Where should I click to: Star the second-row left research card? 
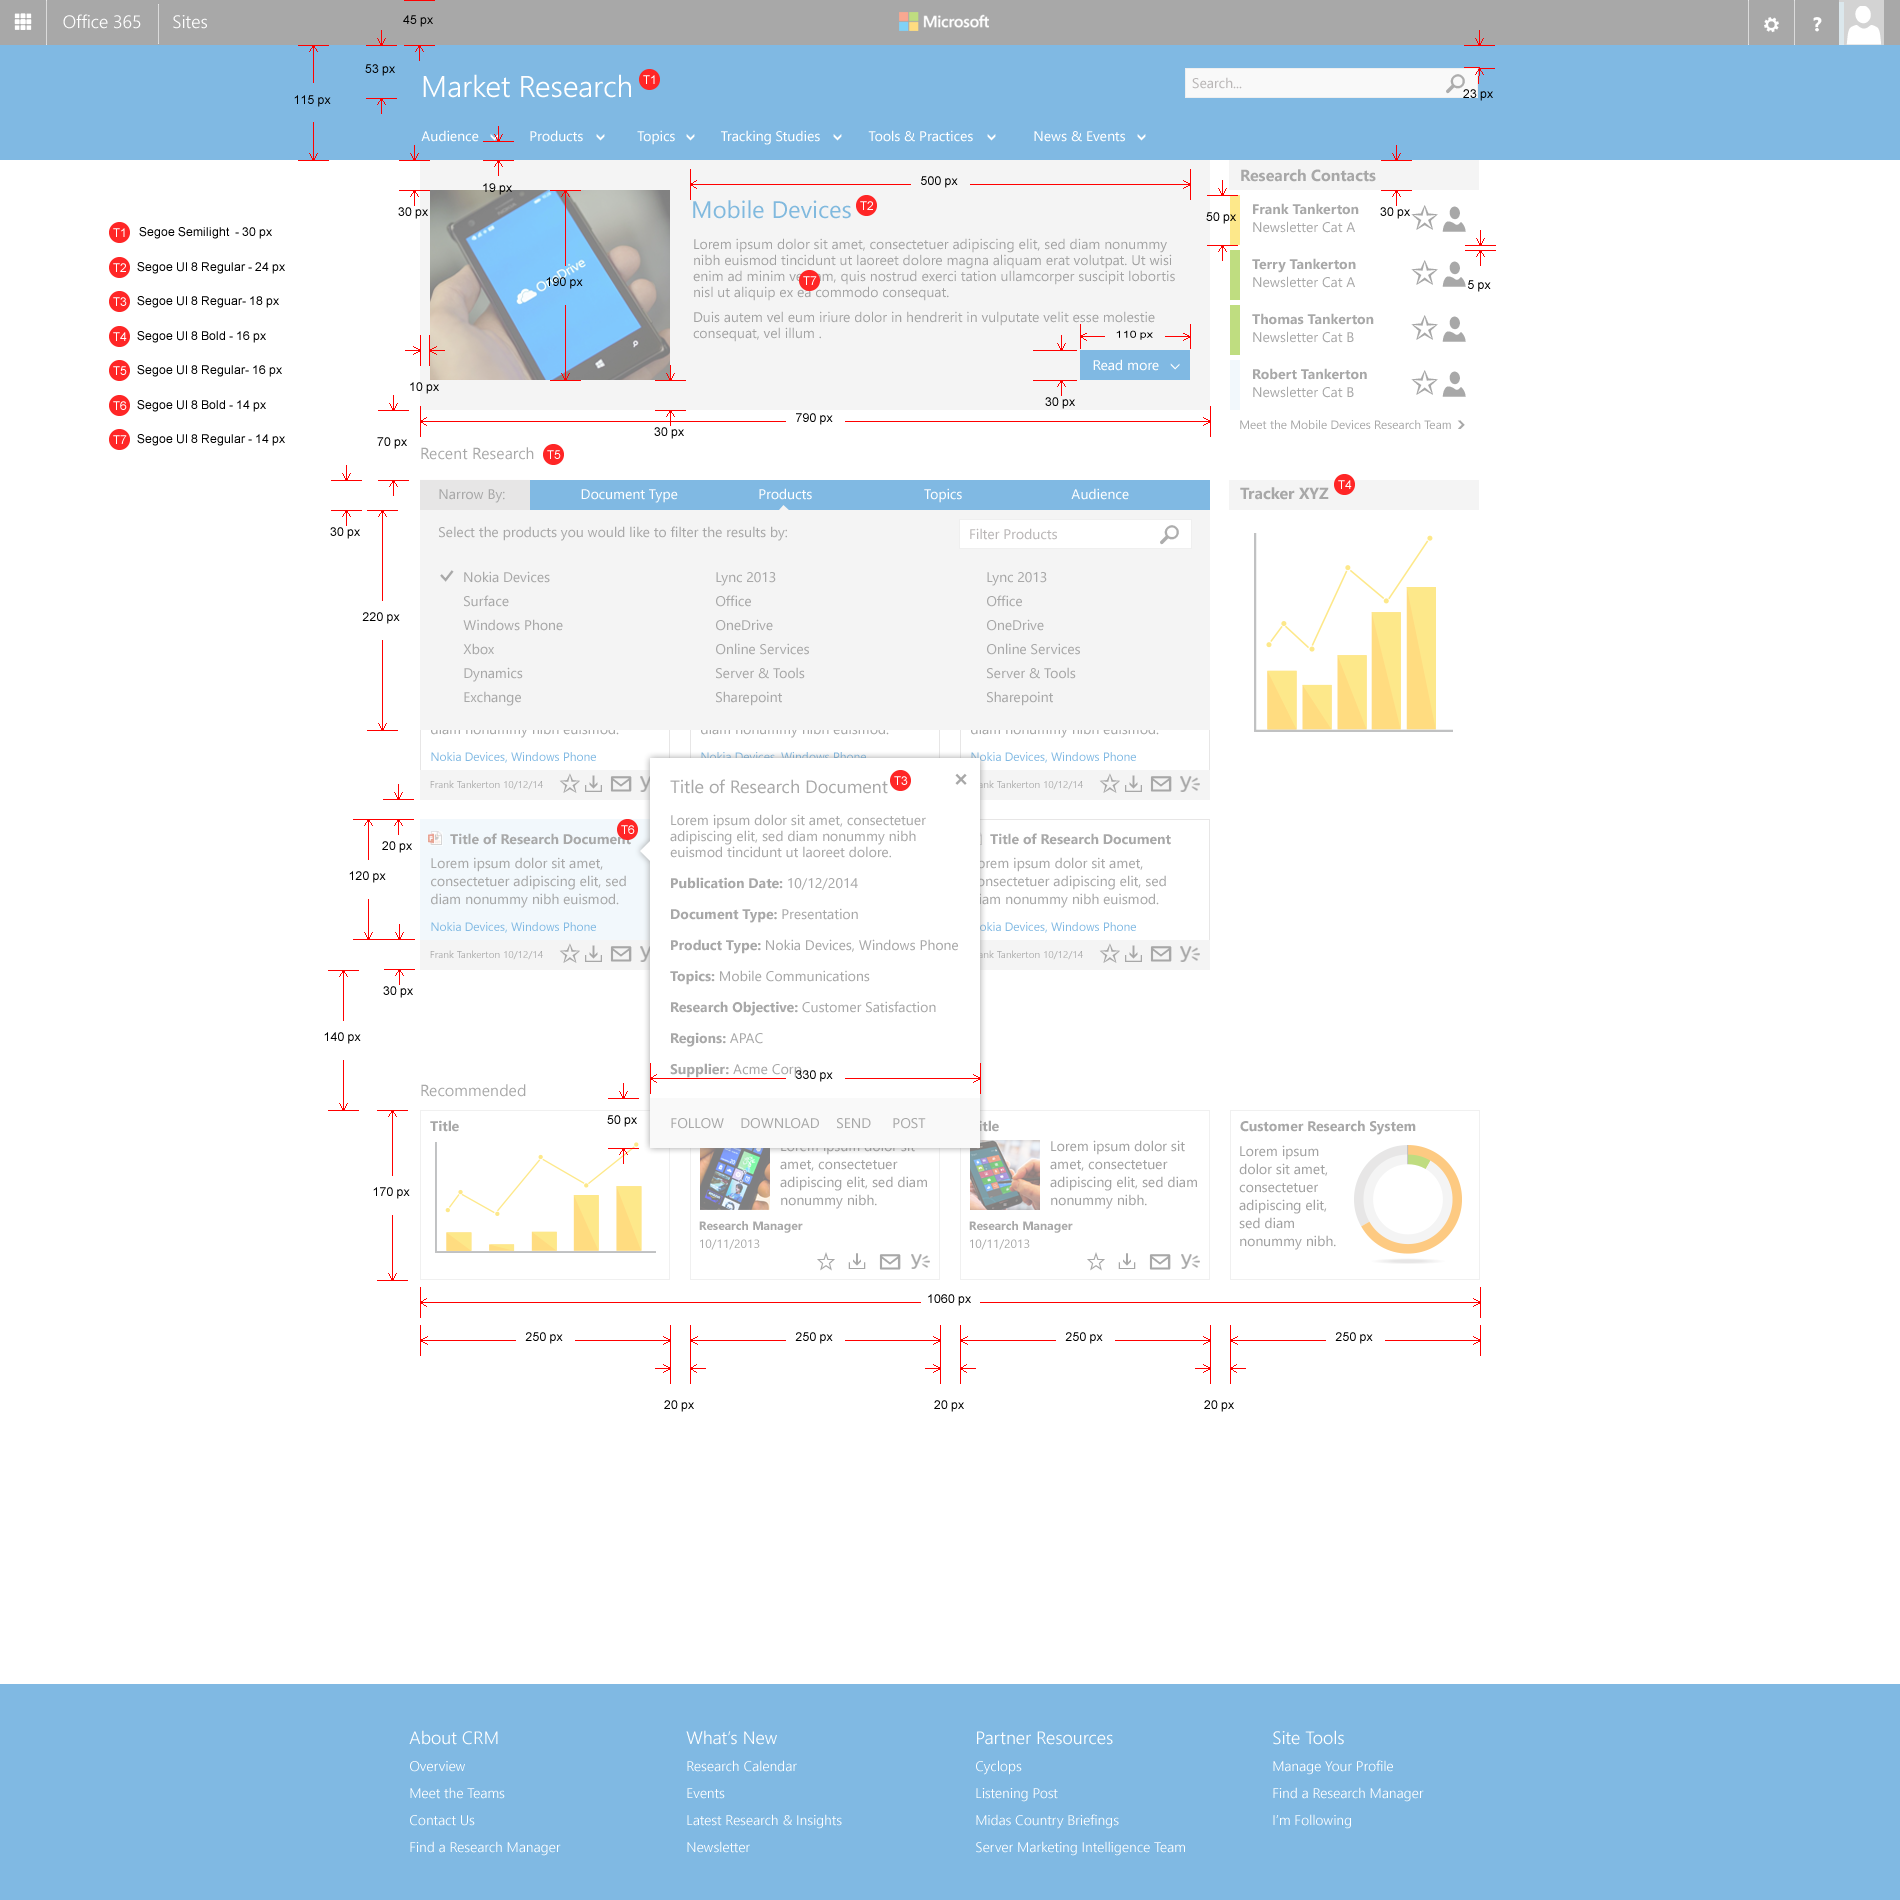[569, 954]
